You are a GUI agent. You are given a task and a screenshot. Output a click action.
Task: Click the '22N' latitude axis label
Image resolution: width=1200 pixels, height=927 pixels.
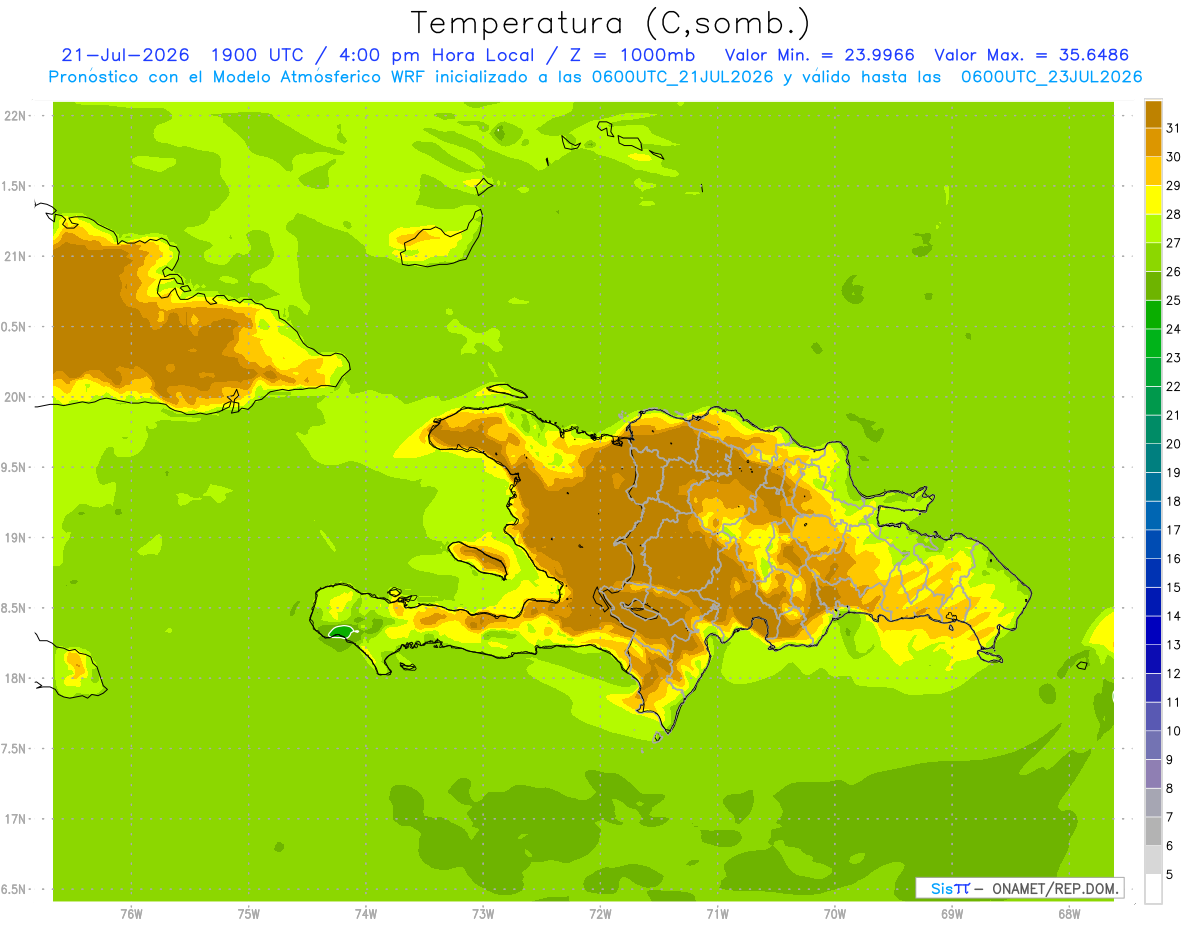(x=15, y=116)
